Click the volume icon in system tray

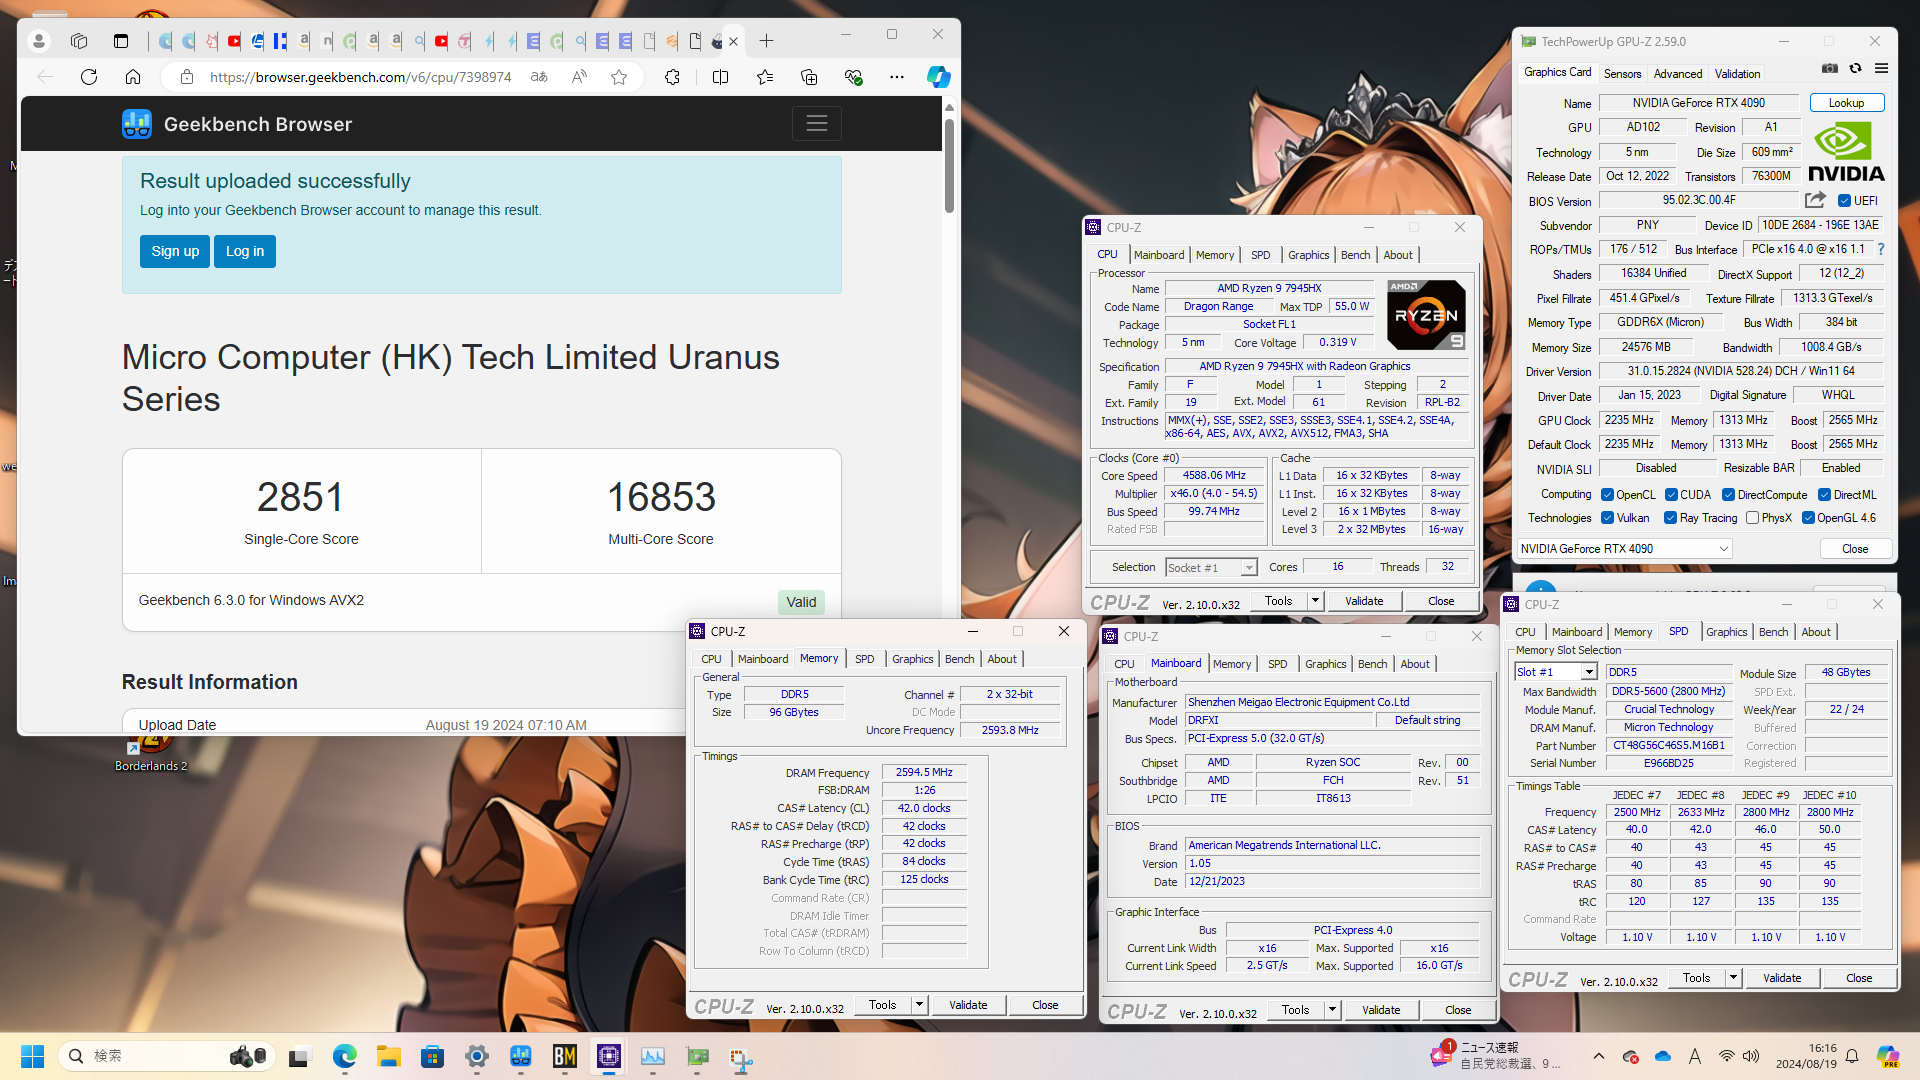pyautogui.click(x=1751, y=1056)
